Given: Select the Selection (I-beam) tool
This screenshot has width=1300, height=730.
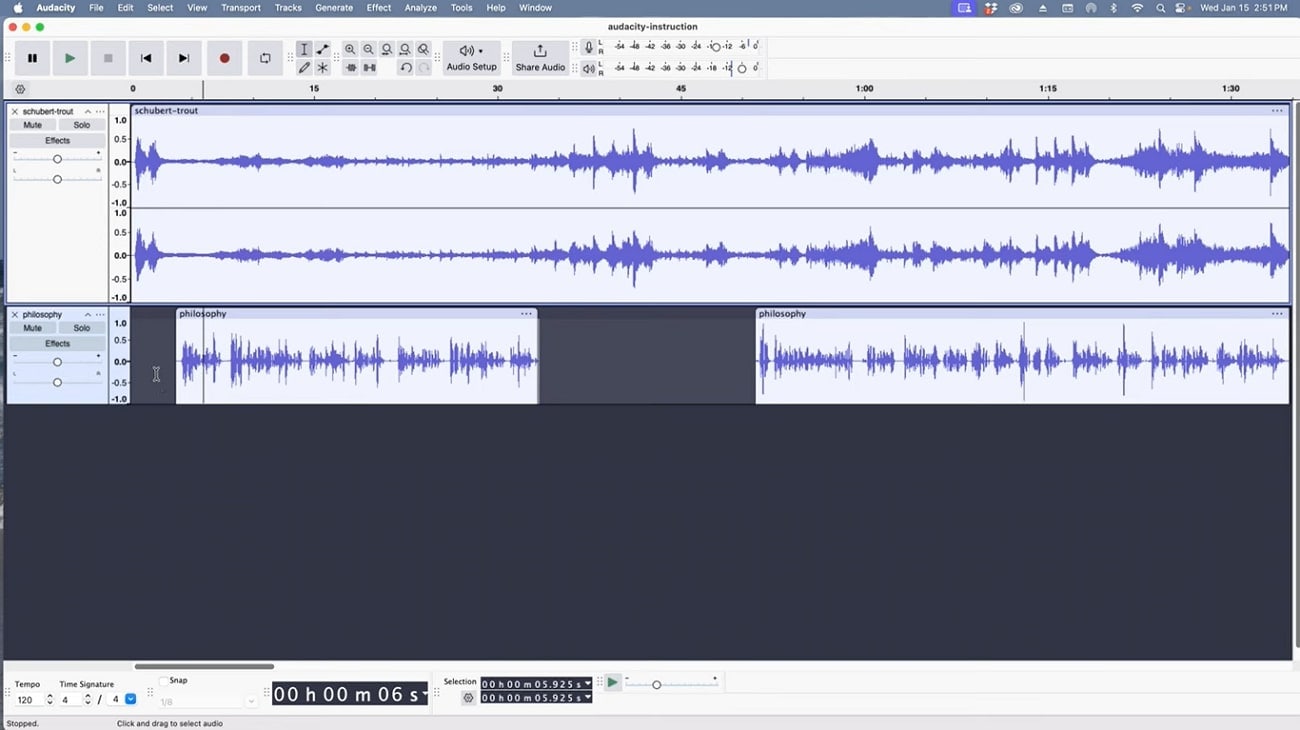Looking at the screenshot, I should [x=304, y=49].
